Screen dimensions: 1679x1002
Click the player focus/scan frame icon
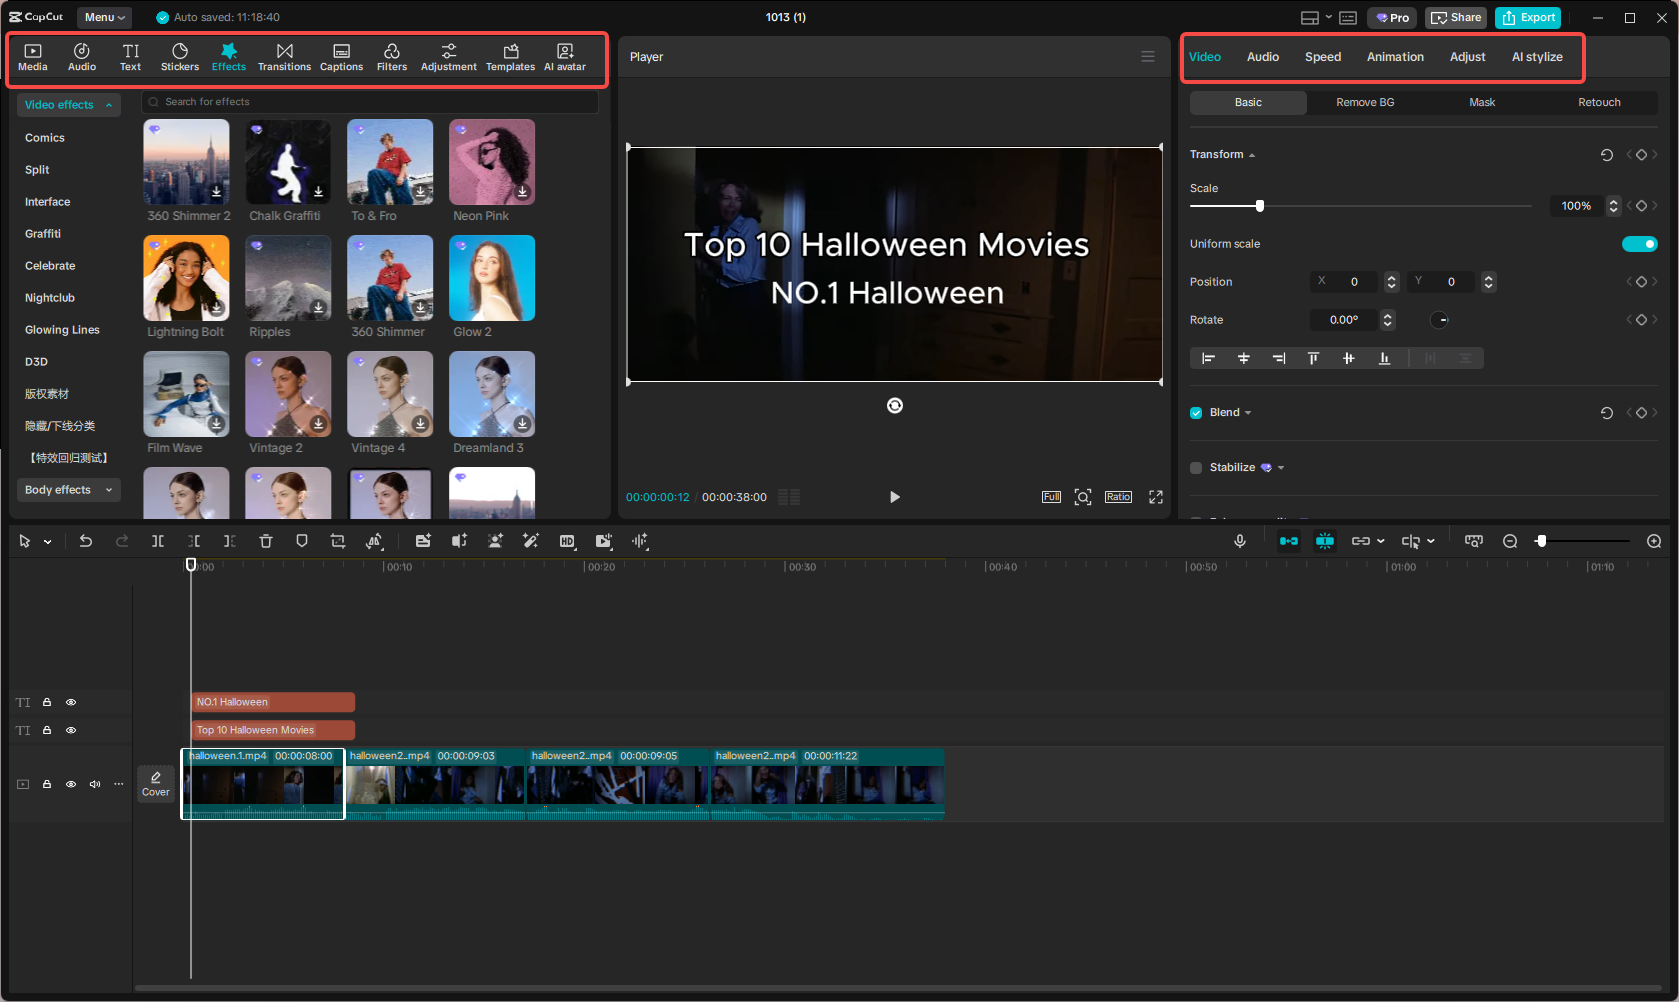(1083, 497)
